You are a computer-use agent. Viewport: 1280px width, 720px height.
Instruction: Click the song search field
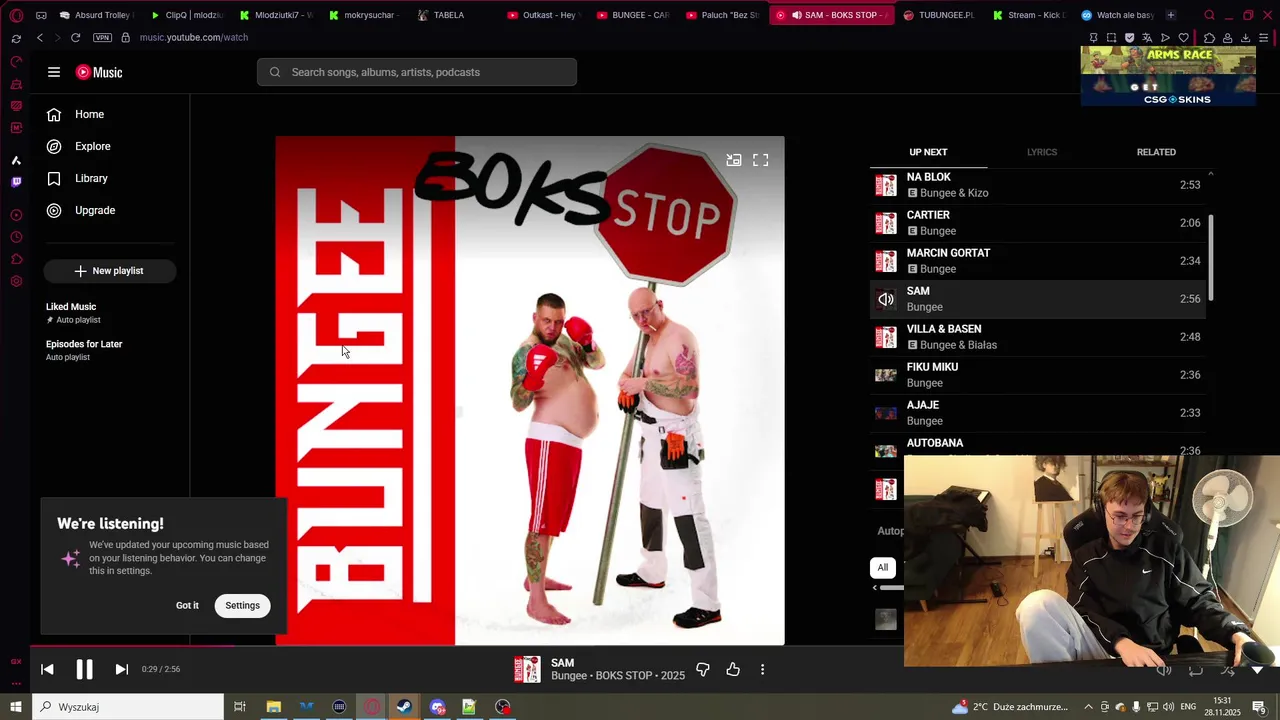coord(417,72)
